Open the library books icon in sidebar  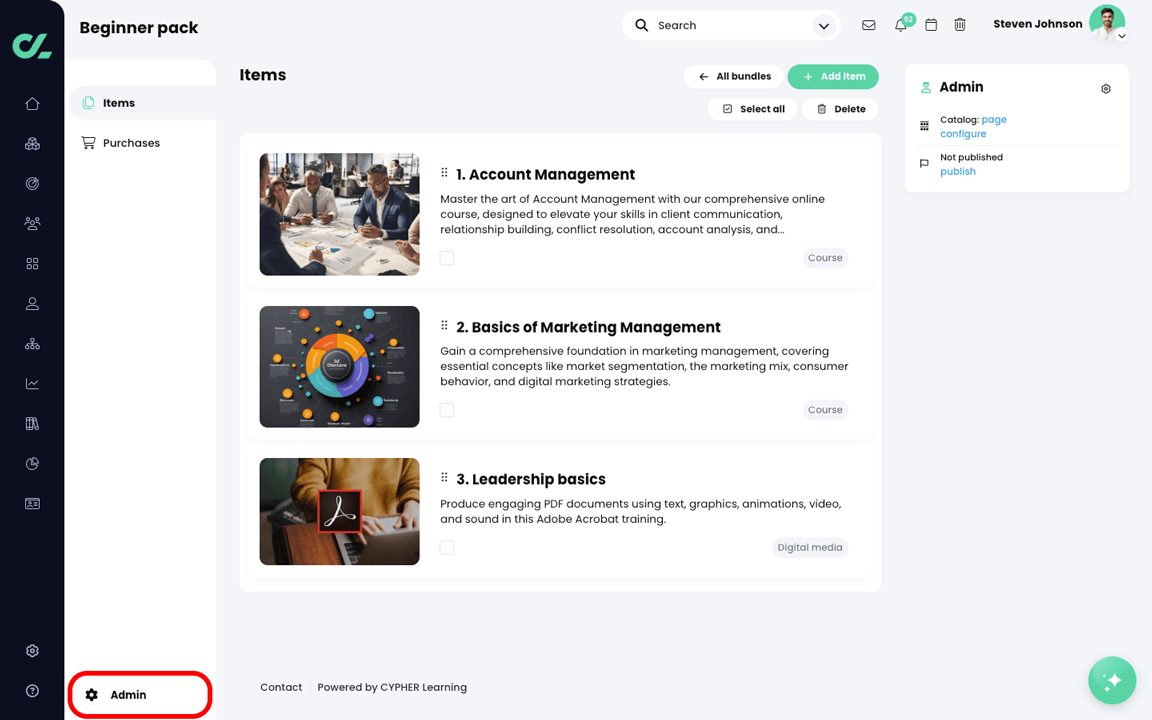32,423
